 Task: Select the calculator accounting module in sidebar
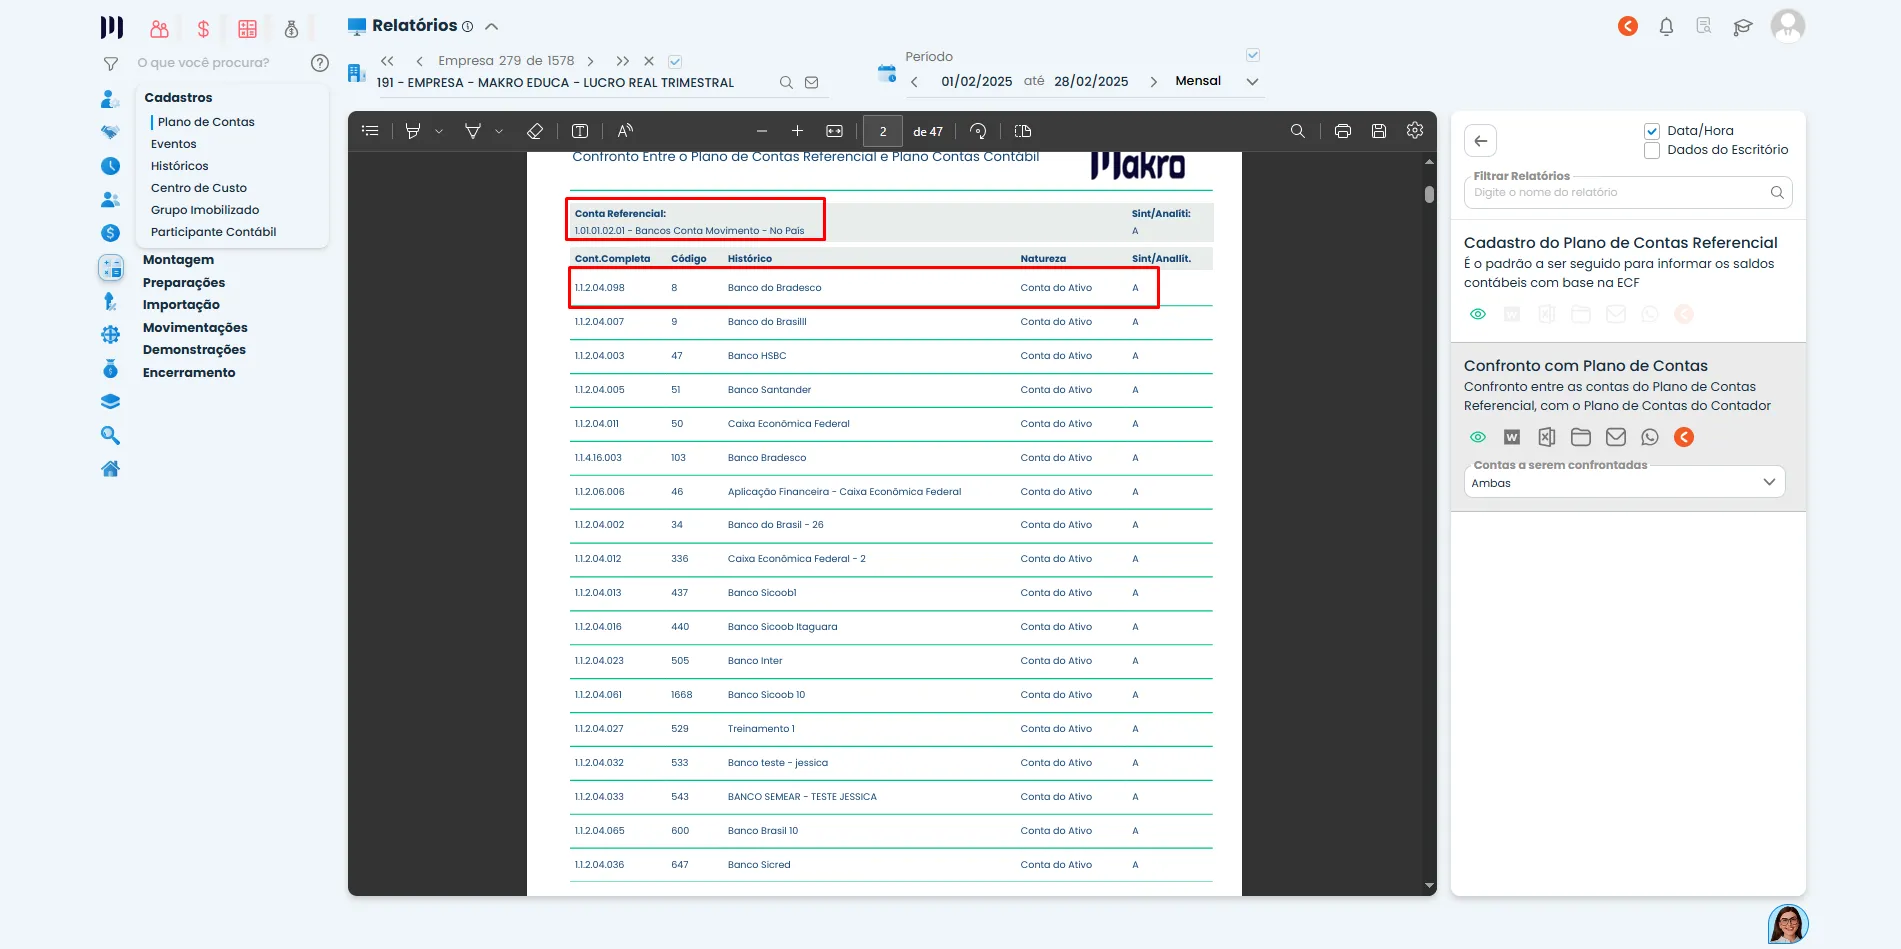click(110, 267)
